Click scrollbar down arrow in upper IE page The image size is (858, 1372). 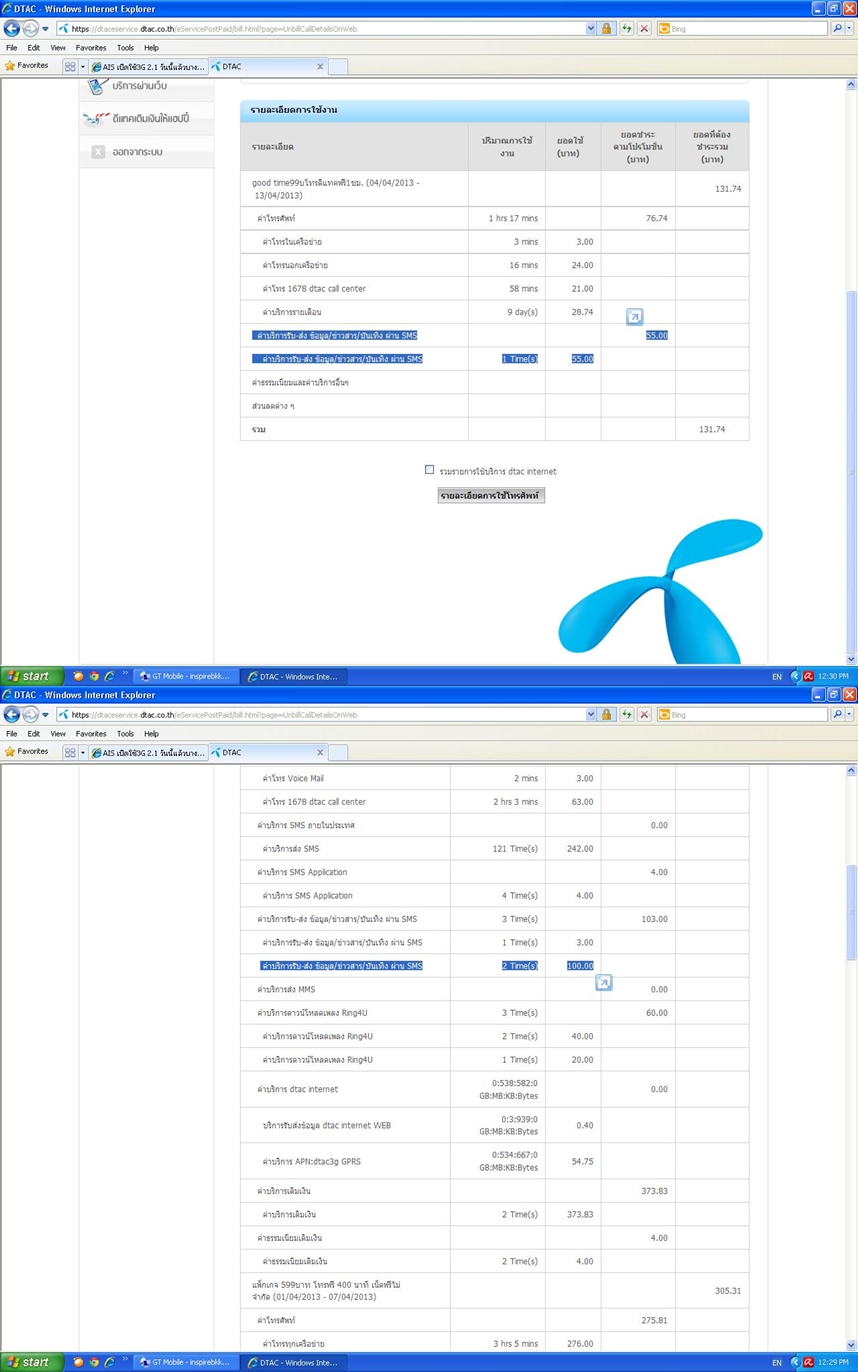click(x=851, y=660)
